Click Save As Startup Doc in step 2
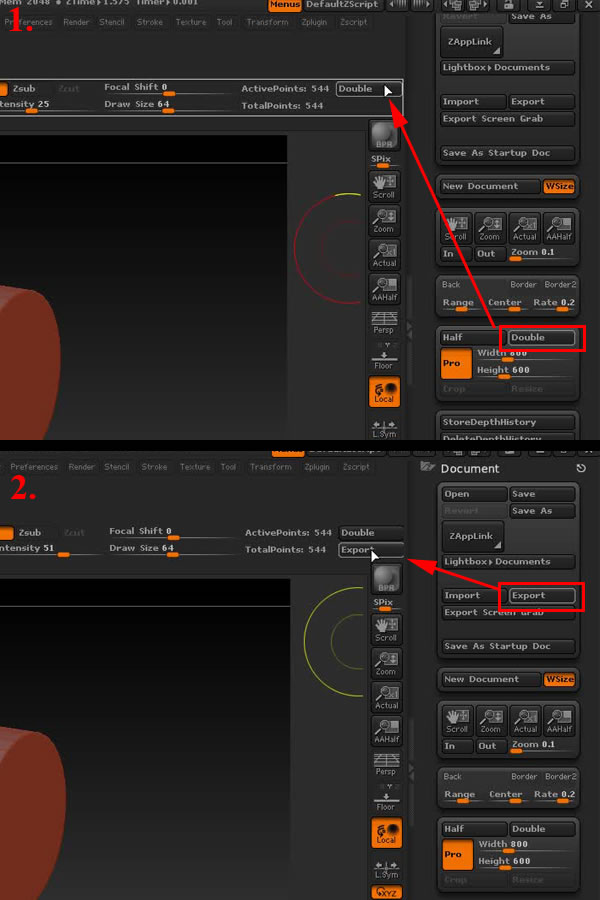 (x=509, y=646)
